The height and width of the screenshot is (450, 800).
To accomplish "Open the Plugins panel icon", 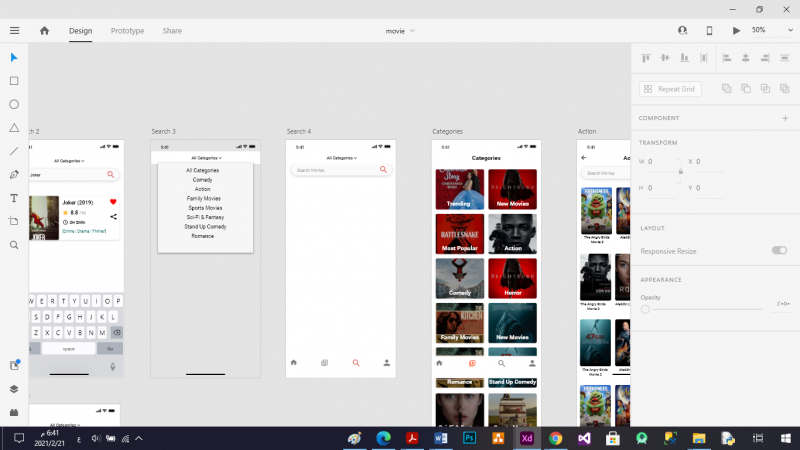I will [14, 412].
